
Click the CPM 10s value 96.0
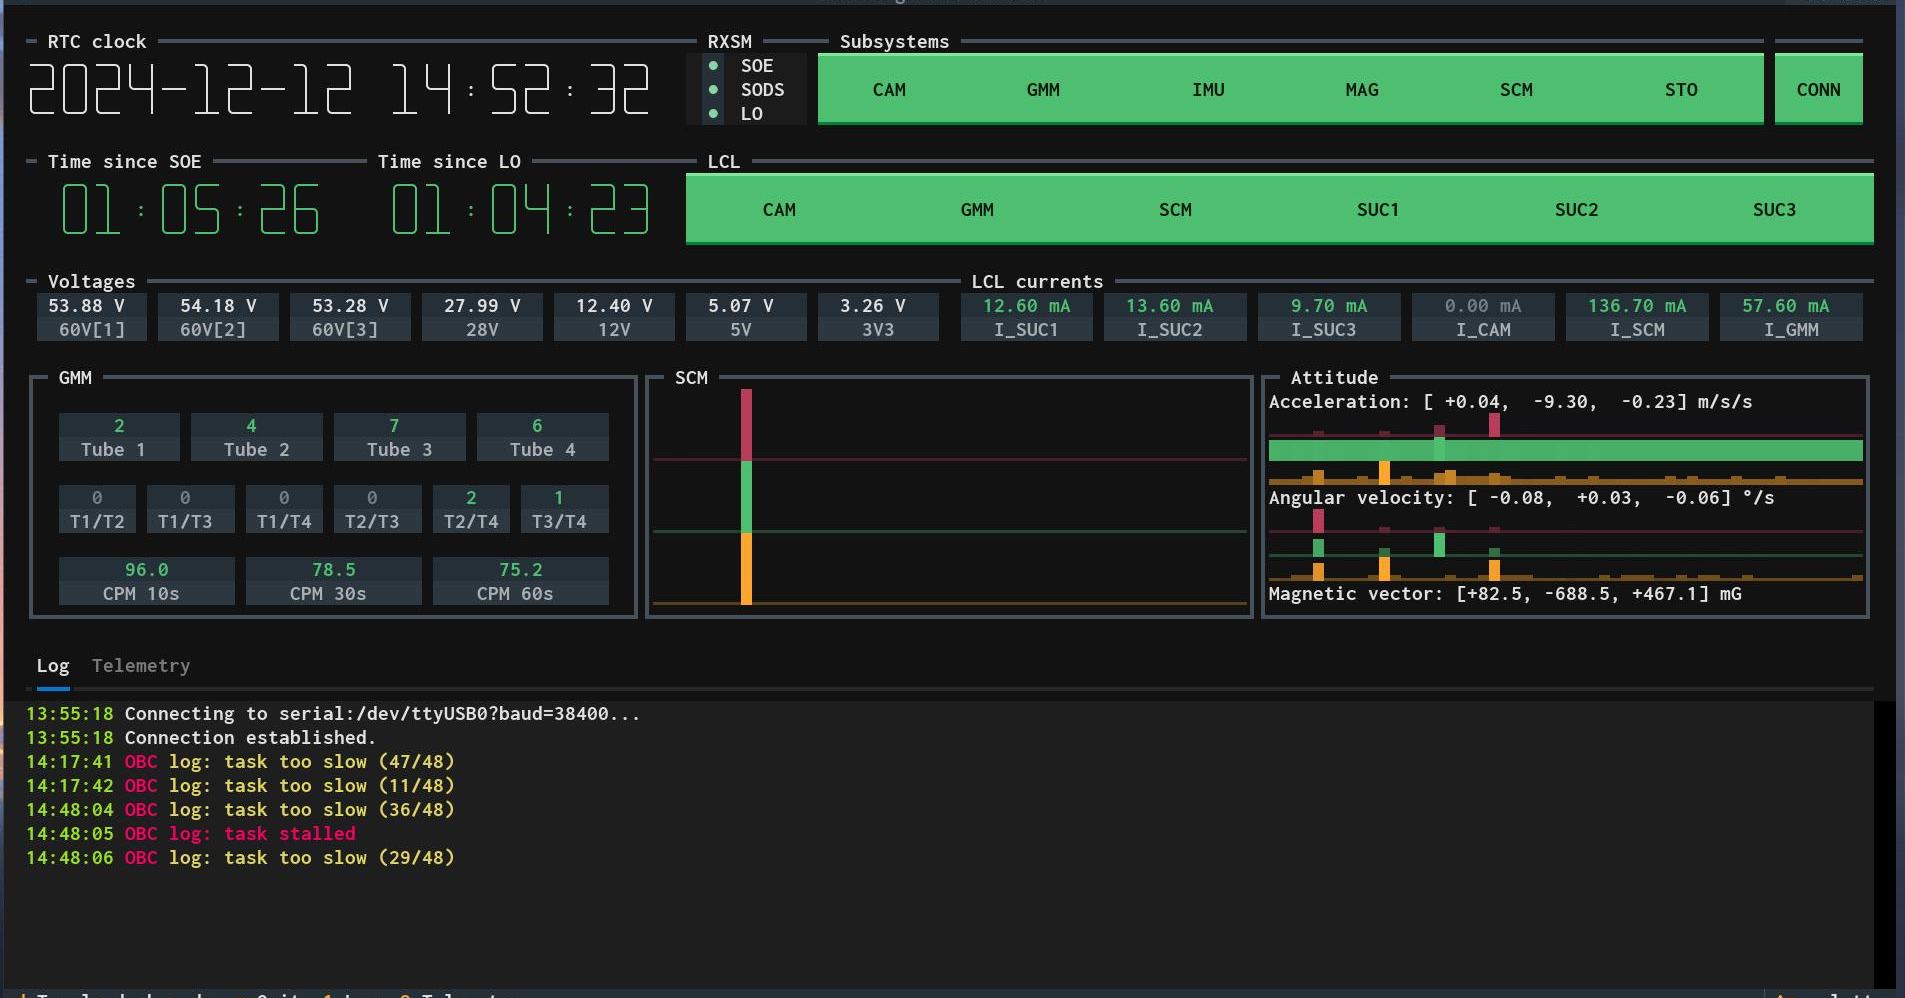146,581
